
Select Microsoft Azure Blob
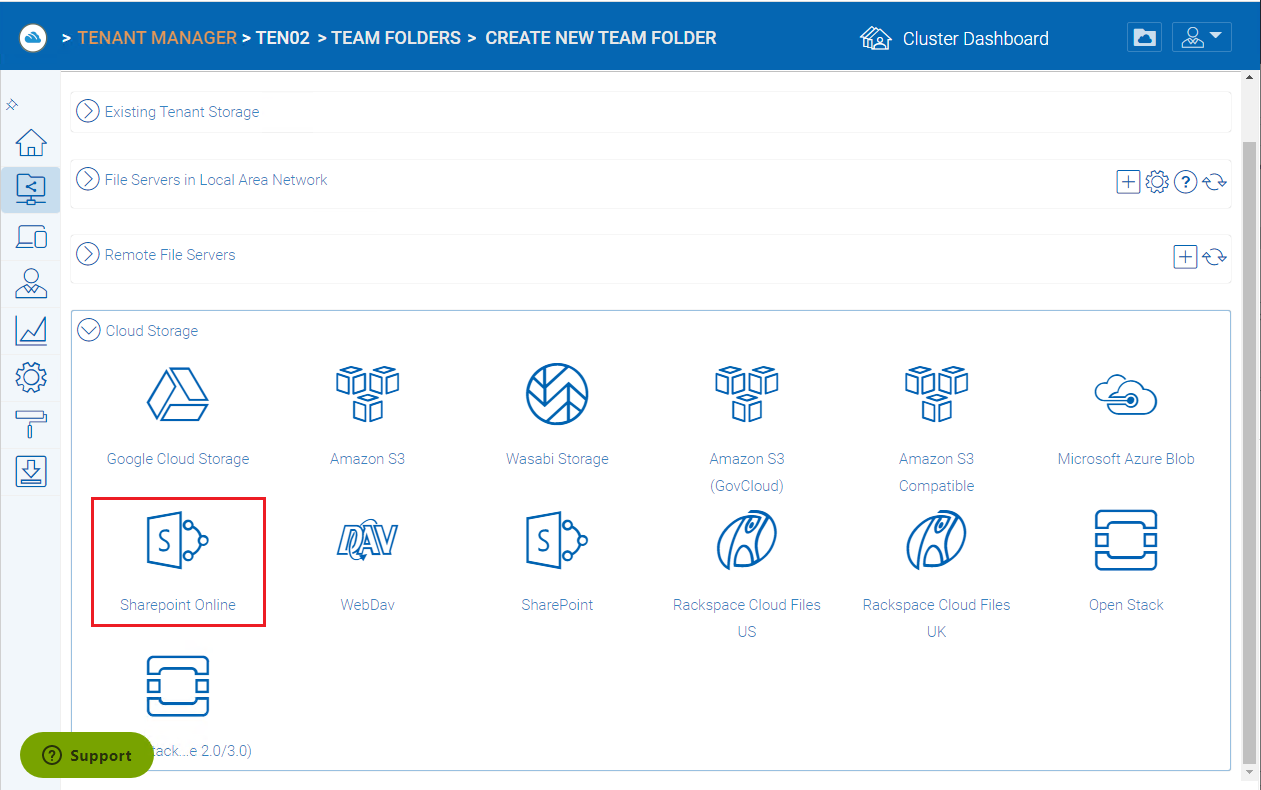click(x=1126, y=395)
